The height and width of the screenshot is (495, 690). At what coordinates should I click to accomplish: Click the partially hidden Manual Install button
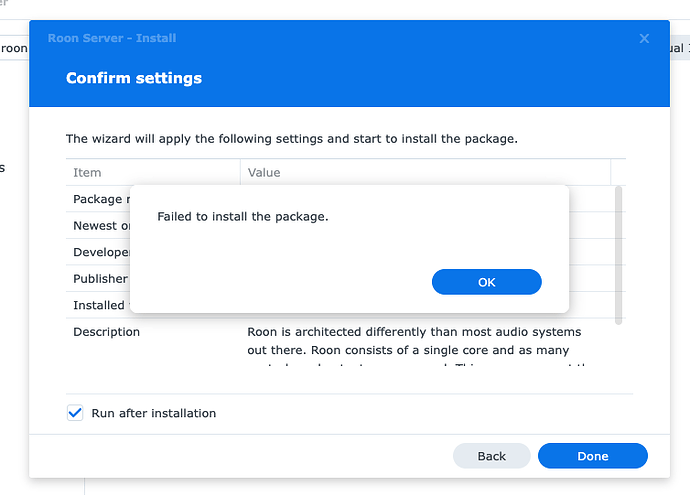coord(679,48)
